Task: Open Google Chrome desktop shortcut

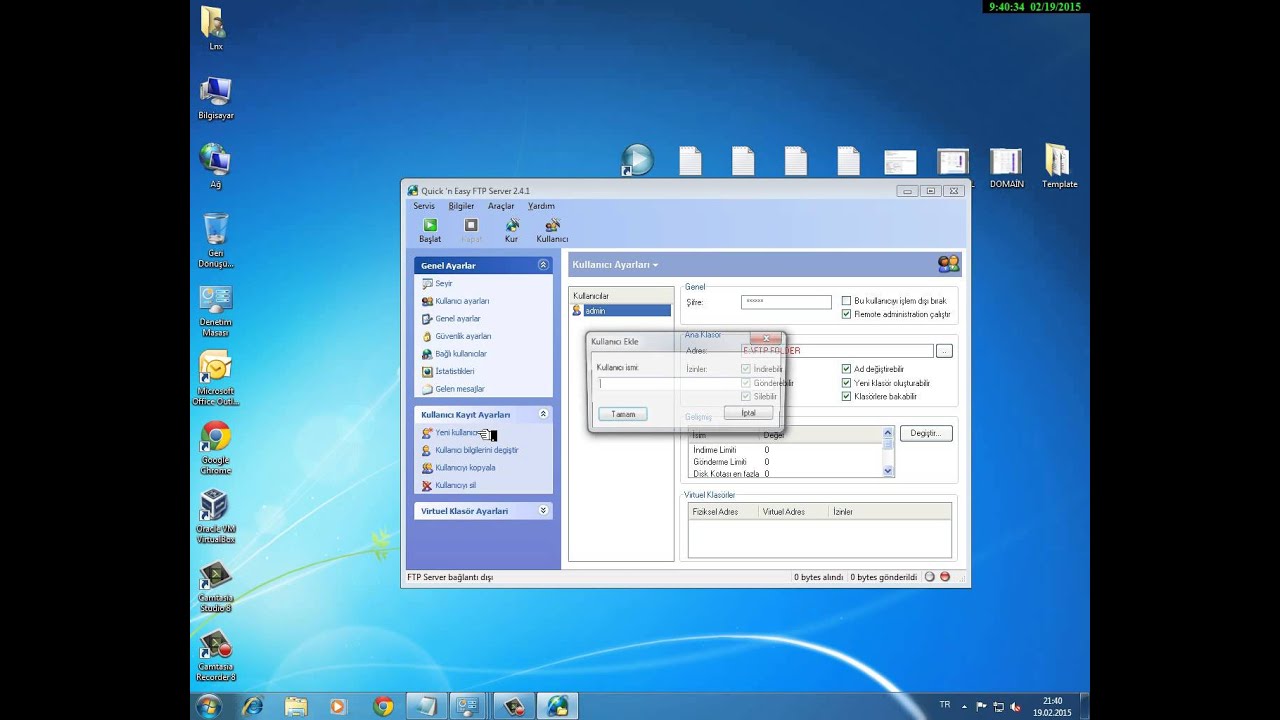Action: tap(215, 448)
